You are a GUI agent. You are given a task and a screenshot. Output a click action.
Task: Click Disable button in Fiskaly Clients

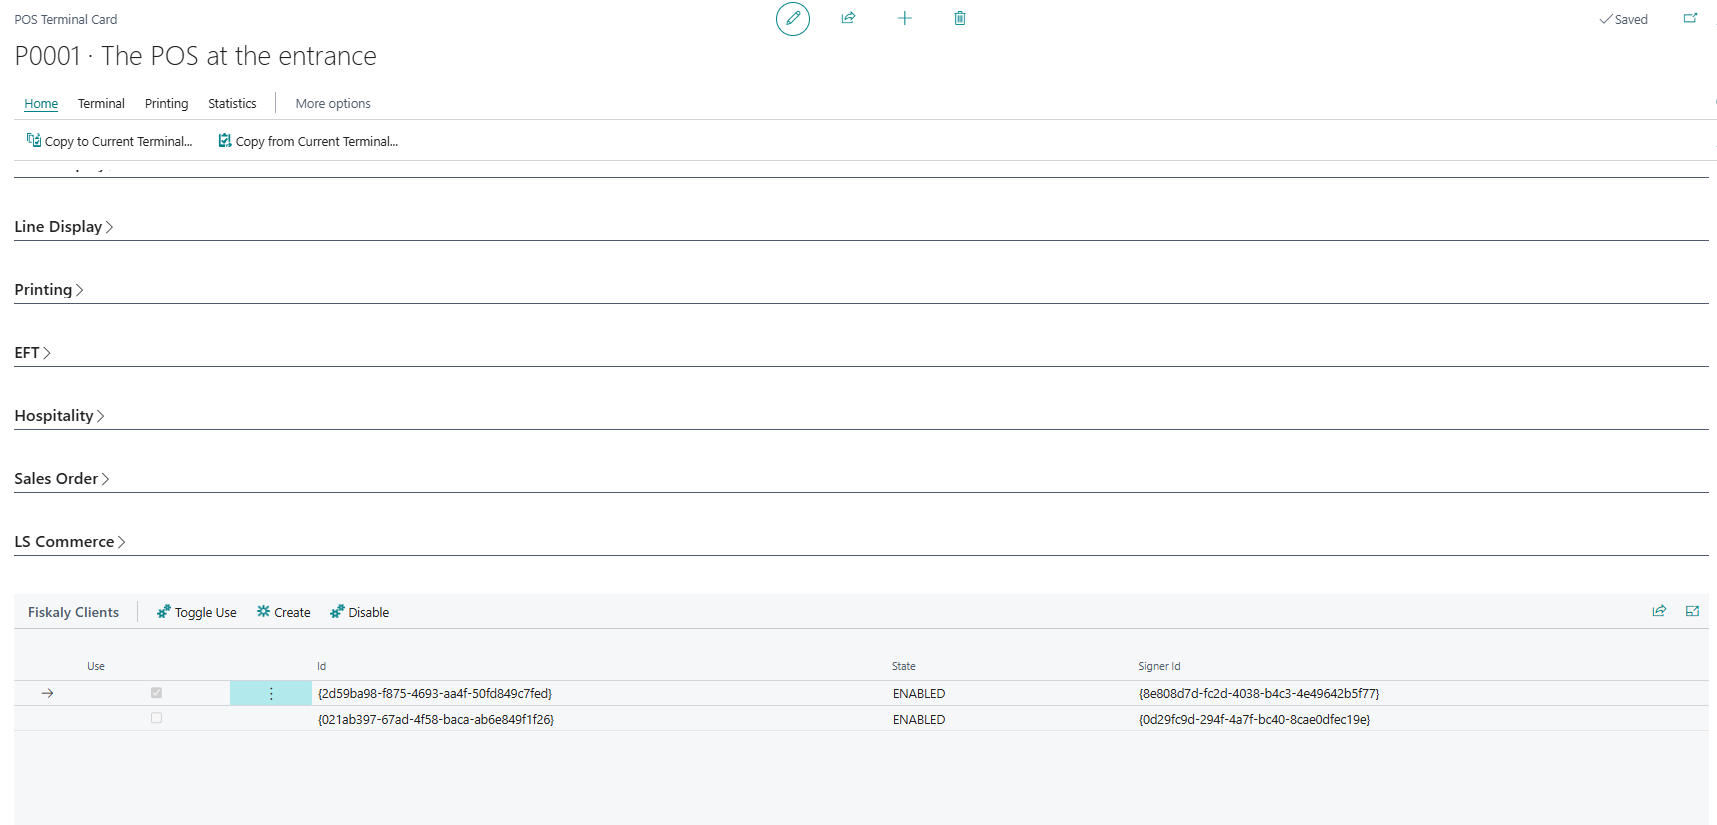[360, 612]
